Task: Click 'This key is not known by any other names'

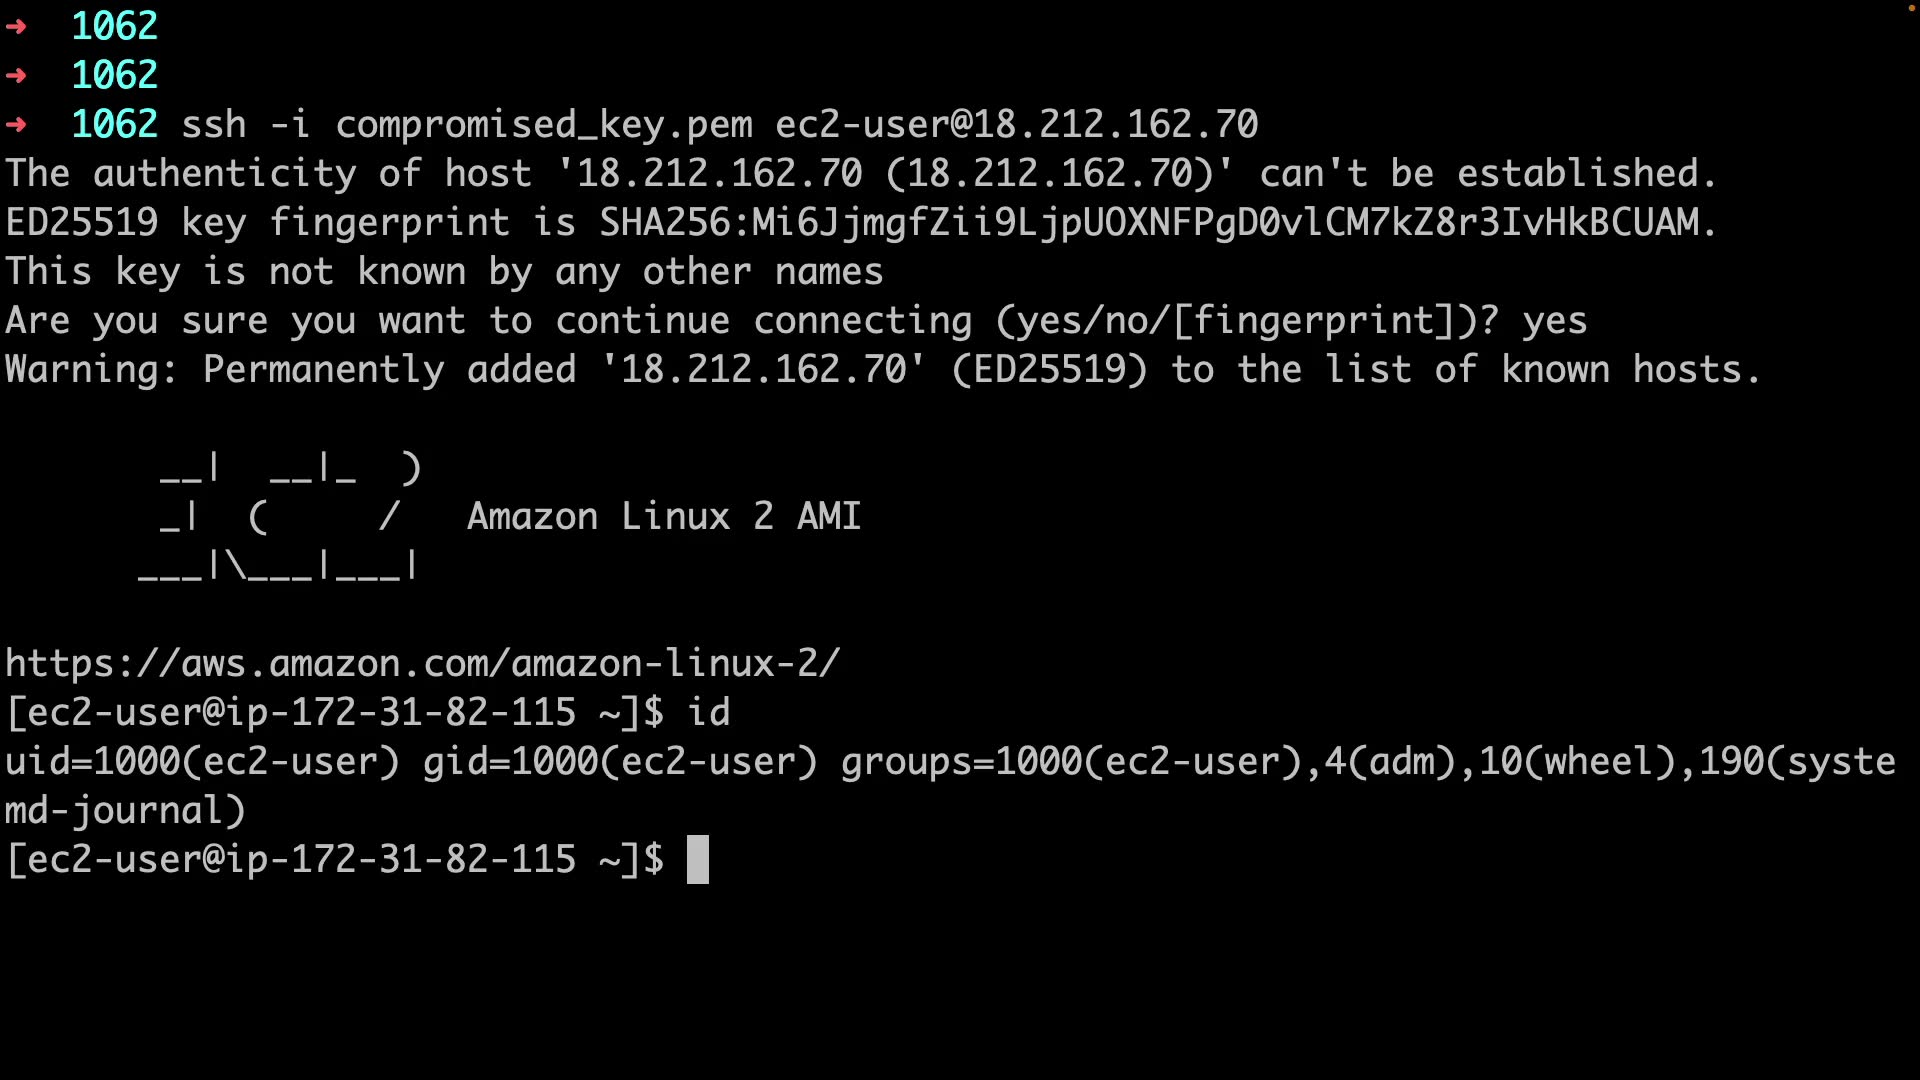Action: click(x=444, y=272)
